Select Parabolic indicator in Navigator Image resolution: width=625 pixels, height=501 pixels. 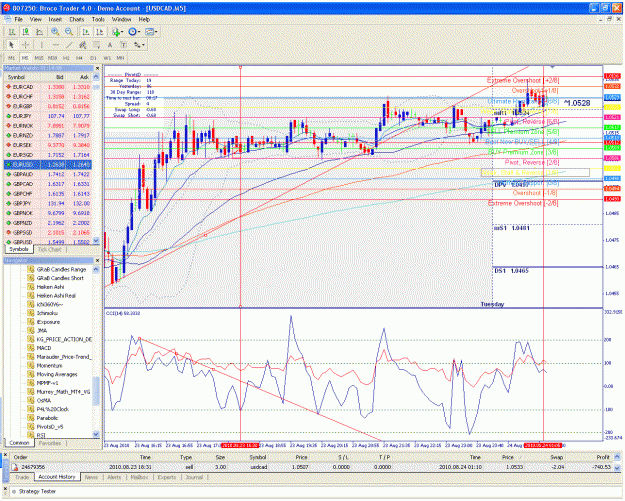click(x=47, y=418)
